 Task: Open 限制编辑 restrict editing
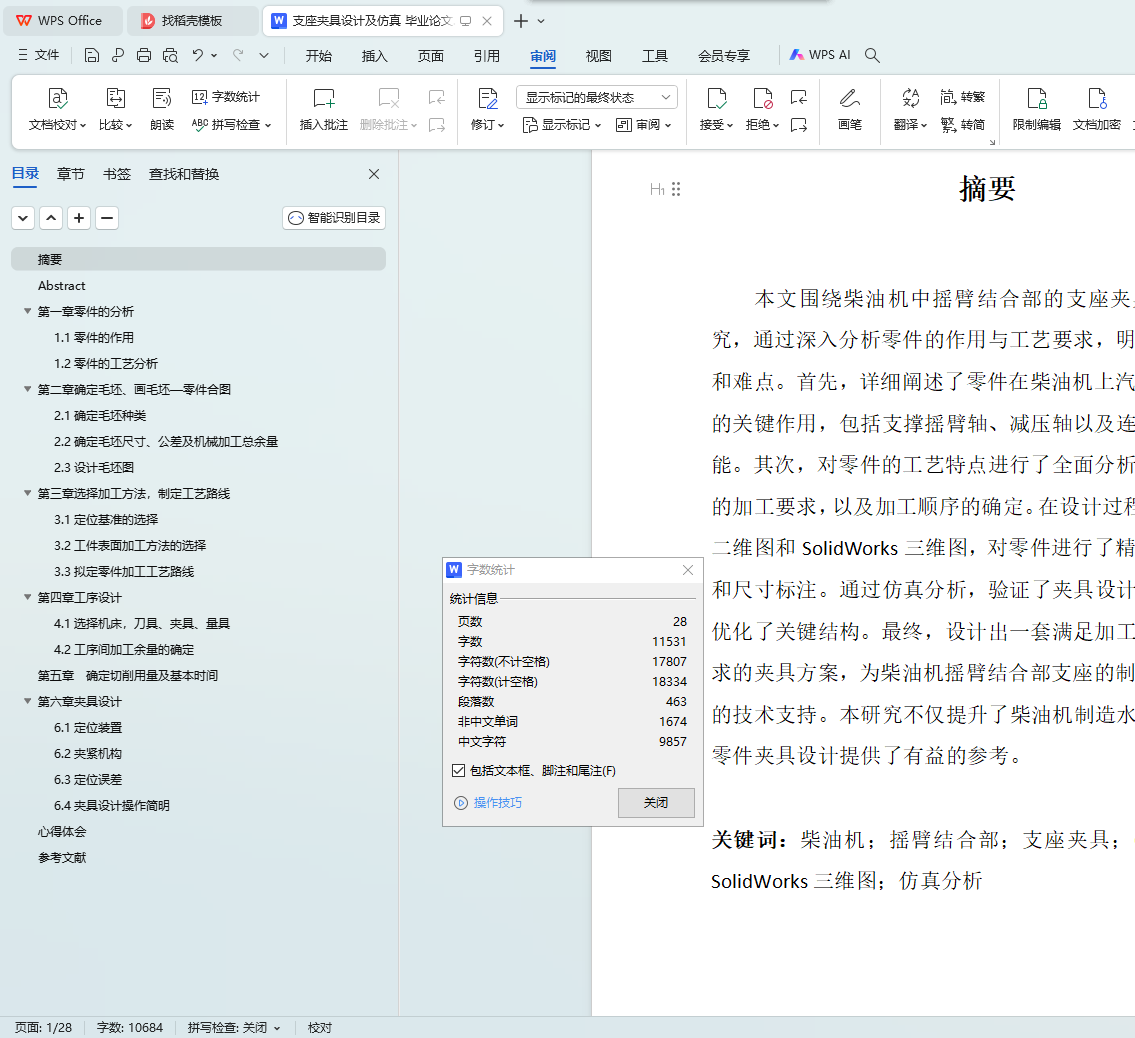click(x=1037, y=109)
